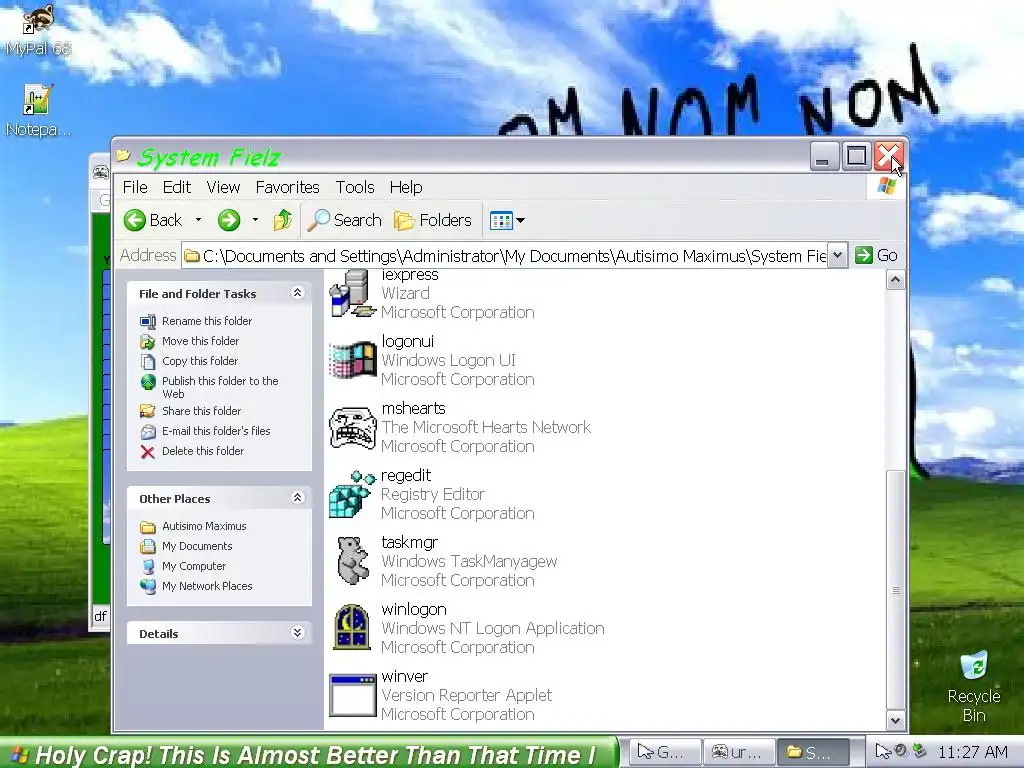Open the View menu
The height and width of the screenshot is (768, 1024).
click(x=223, y=187)
